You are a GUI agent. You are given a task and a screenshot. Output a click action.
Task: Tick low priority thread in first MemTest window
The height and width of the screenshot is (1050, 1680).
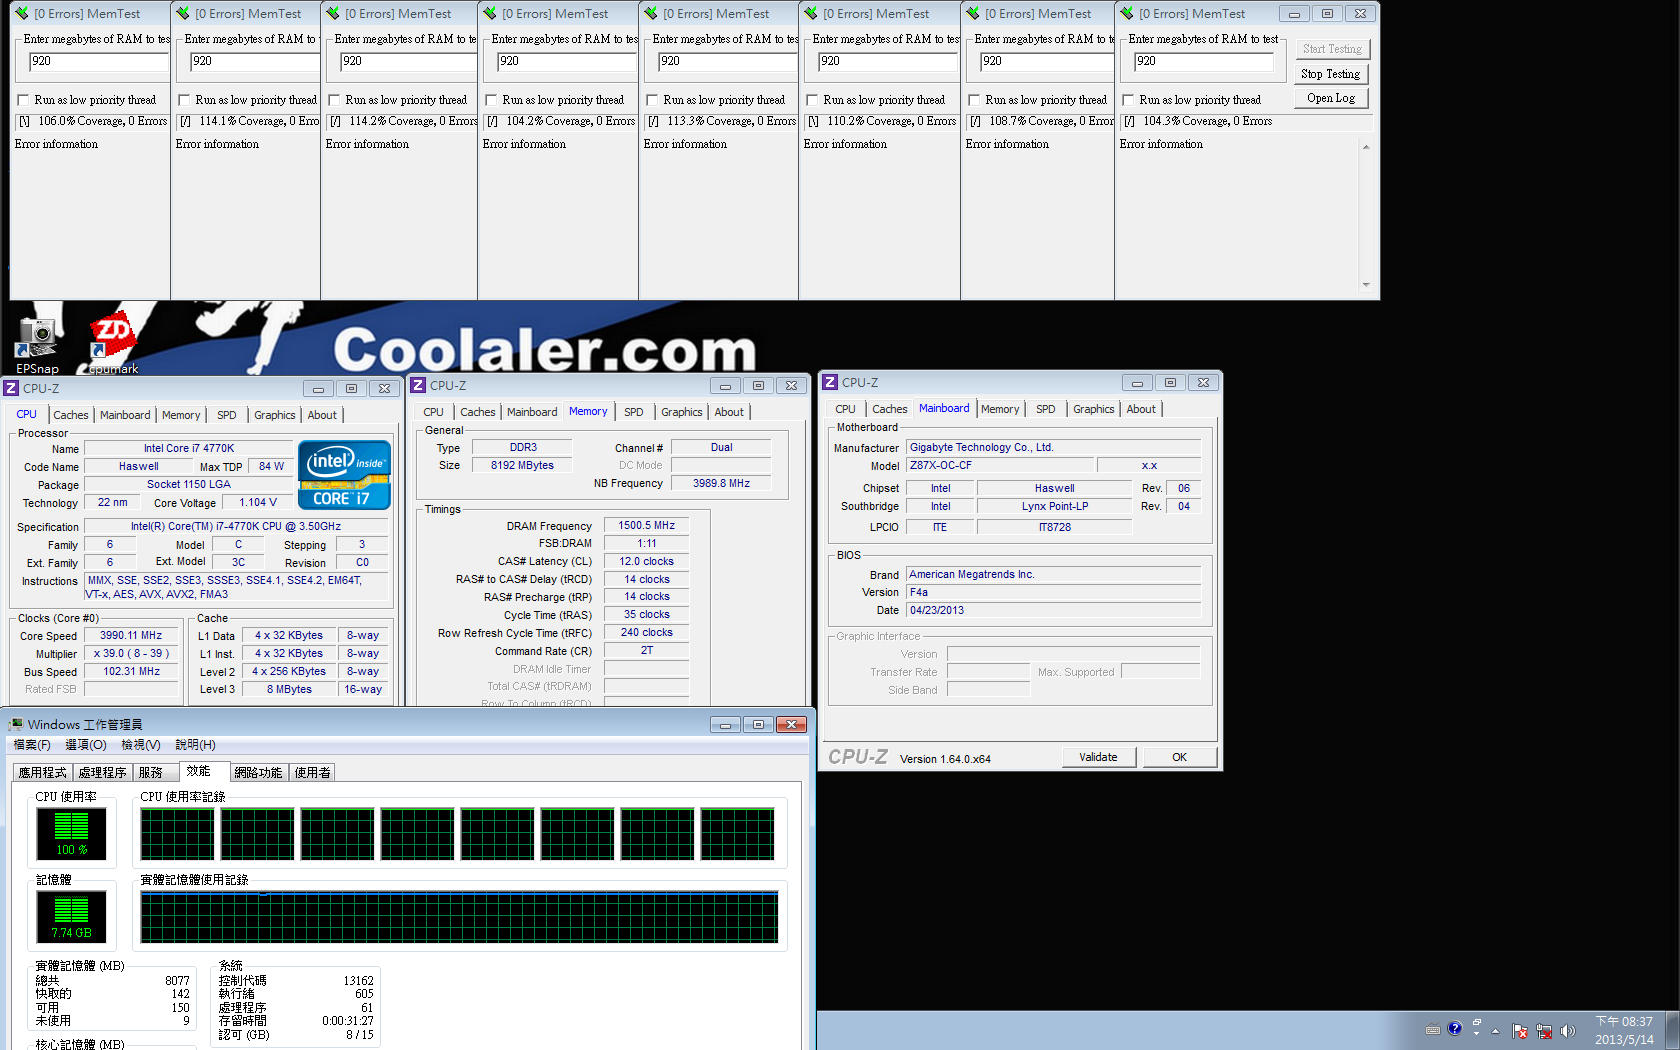23,100
